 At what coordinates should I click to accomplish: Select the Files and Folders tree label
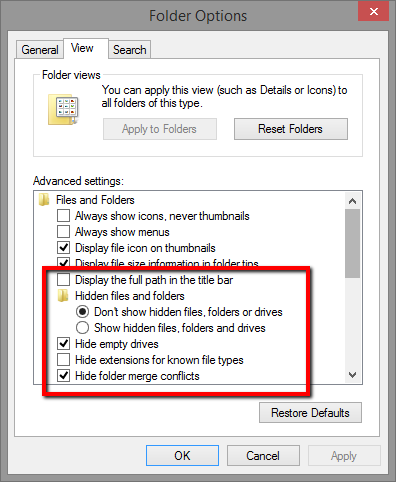(95, 200)
